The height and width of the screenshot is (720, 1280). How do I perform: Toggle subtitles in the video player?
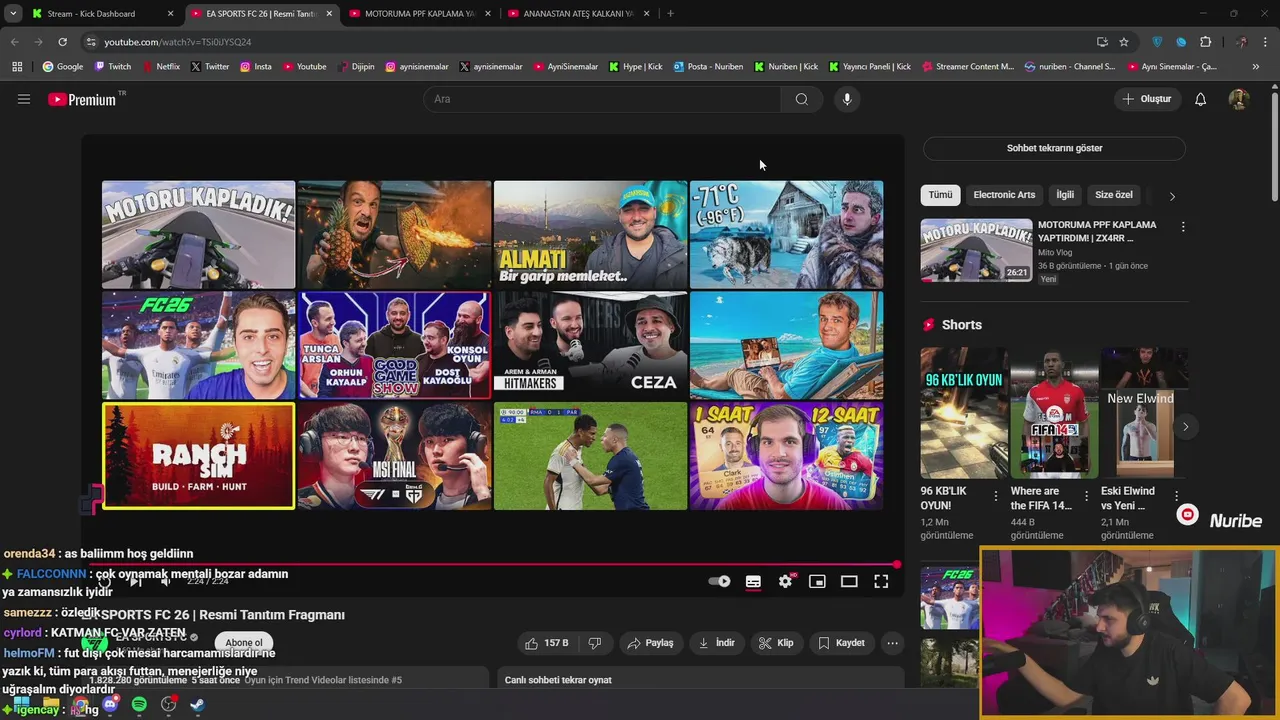pyautogui.click(x=753, y=581)
